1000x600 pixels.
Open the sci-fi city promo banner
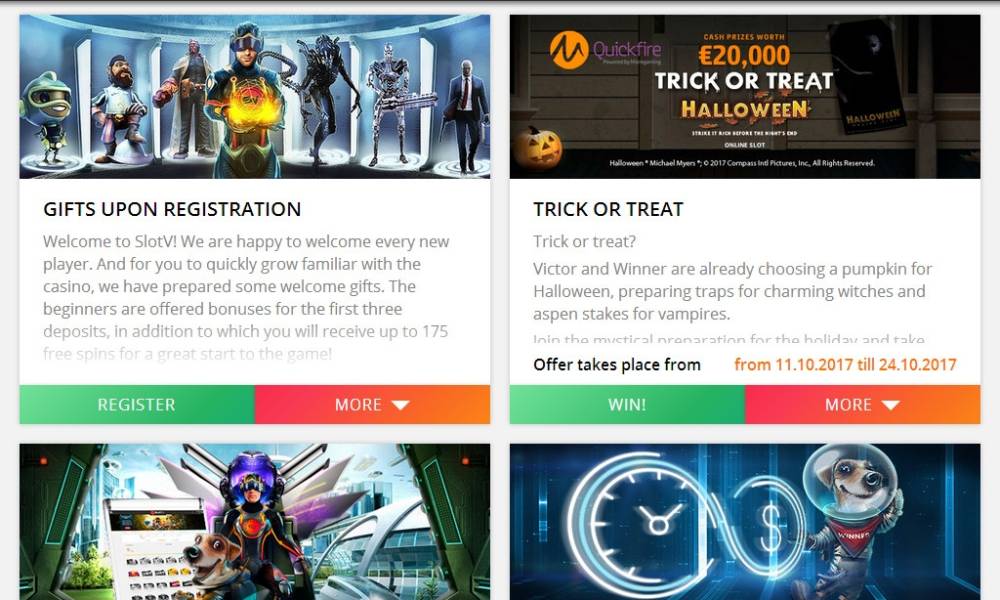point(254,522)
